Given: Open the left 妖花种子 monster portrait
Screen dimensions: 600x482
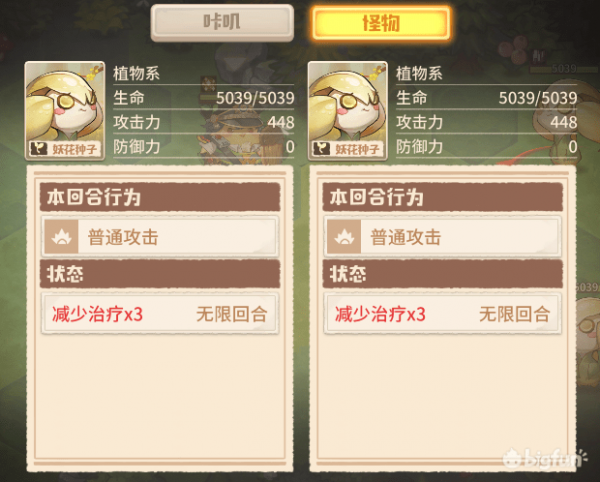Looking at the screenshot, I should click(65, 111).
